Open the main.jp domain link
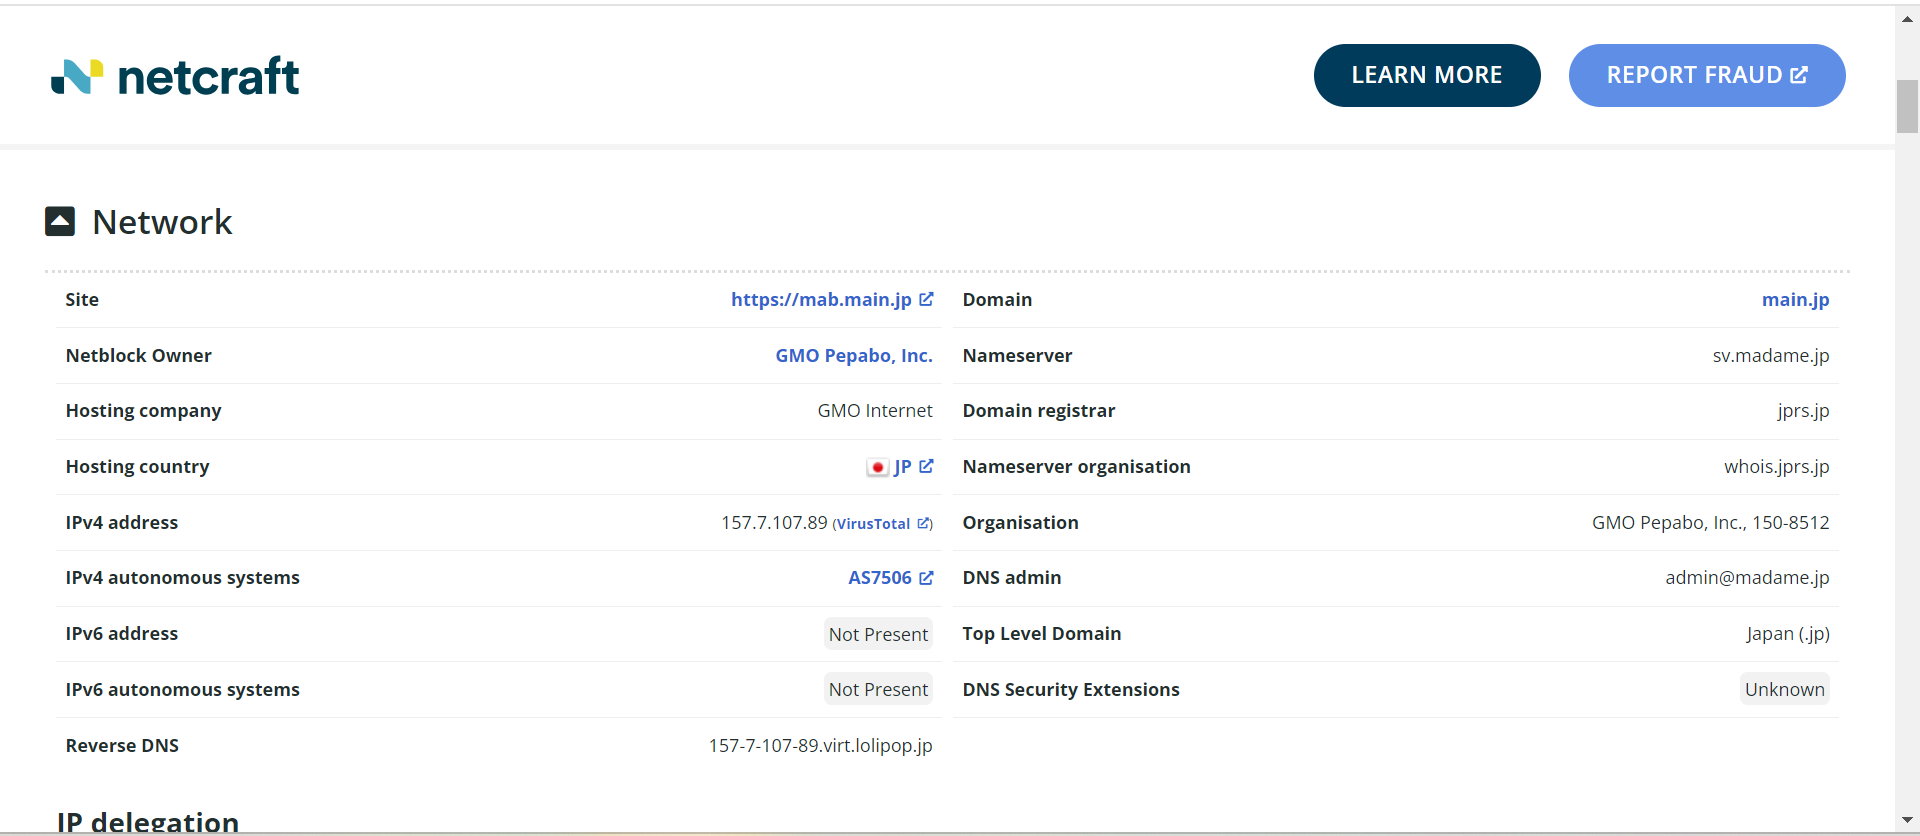The height and width of the screenshot is (836, 1920). pos(1795,299)
